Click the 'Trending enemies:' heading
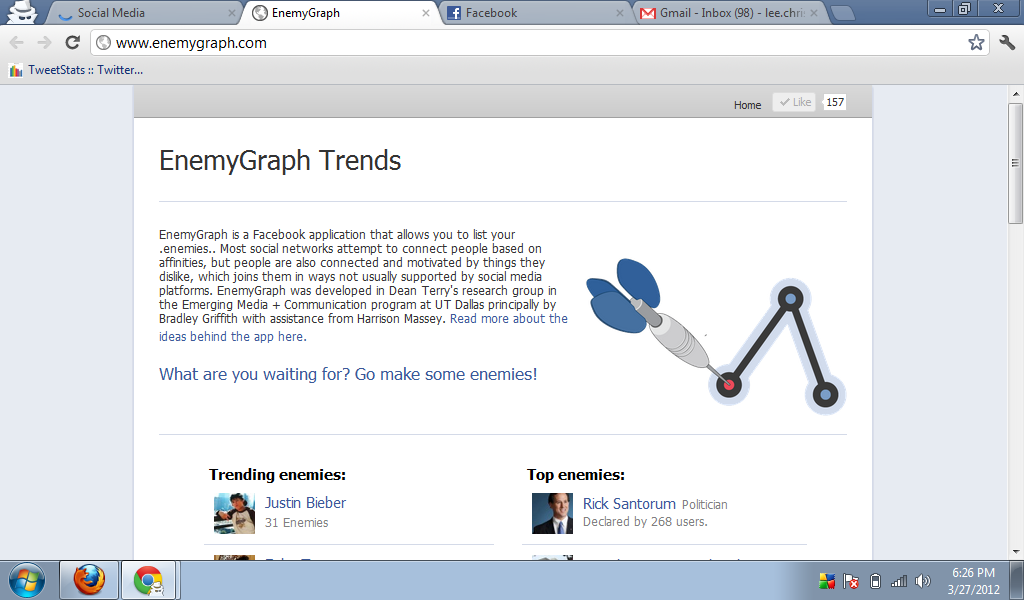The width and height of the screenshot is (1024, 600). click(278, 475)
